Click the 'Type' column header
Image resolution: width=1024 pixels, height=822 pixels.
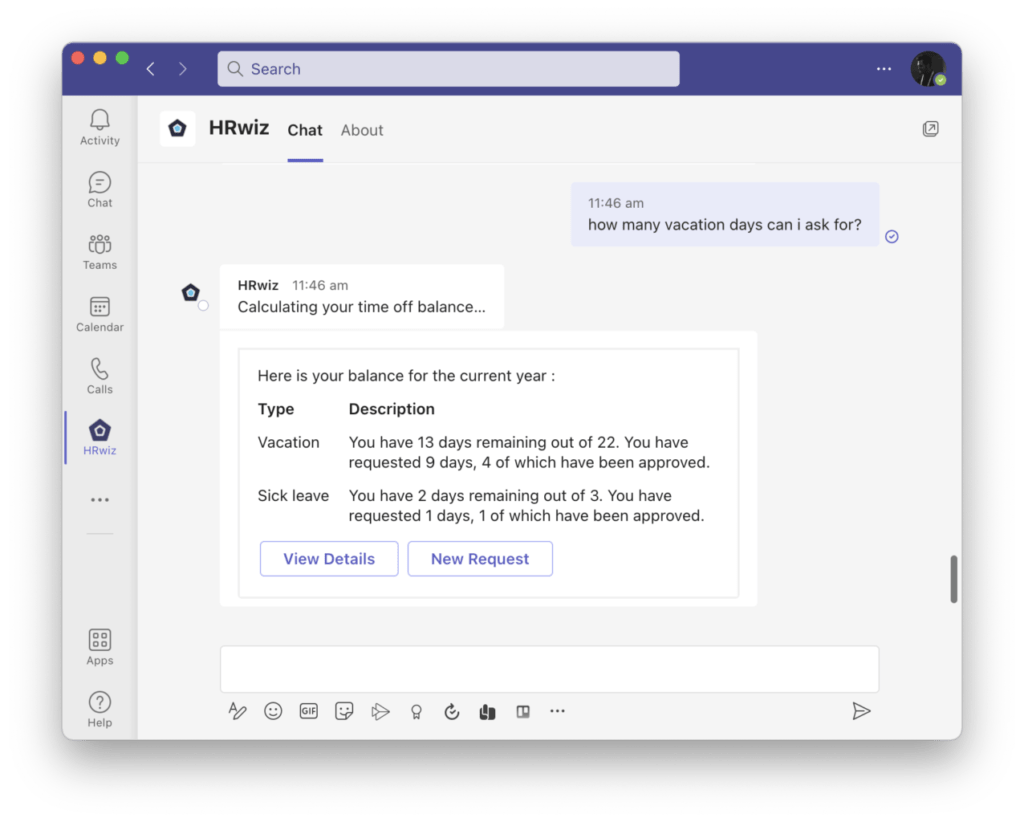(x=276, y=409)
